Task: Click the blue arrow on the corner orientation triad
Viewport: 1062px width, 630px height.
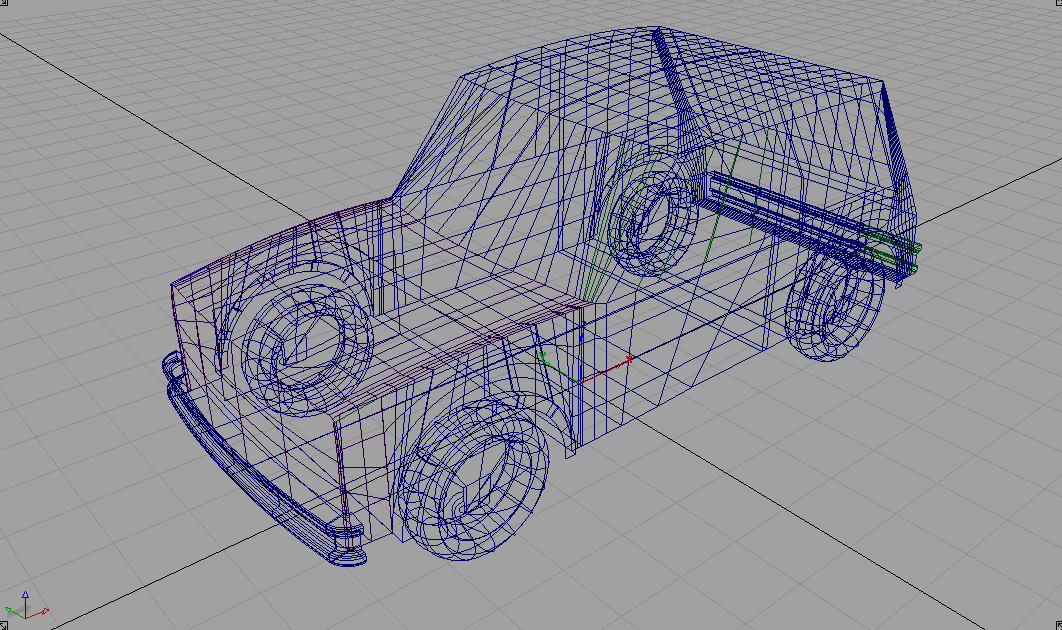Action: tap(25, 594)
